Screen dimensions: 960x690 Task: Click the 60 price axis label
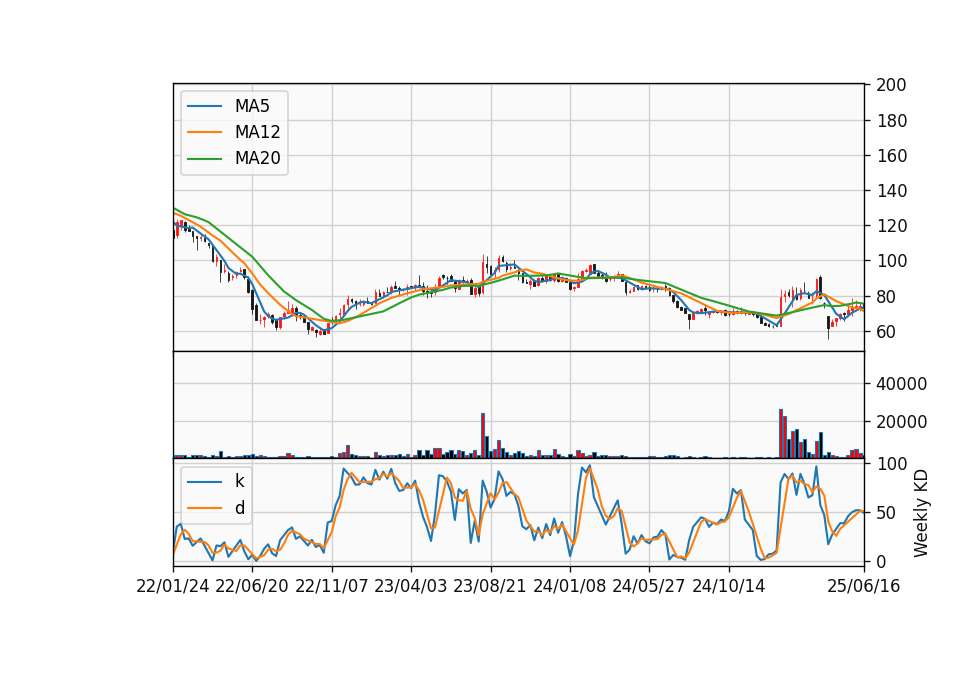(x=886, y=332)
